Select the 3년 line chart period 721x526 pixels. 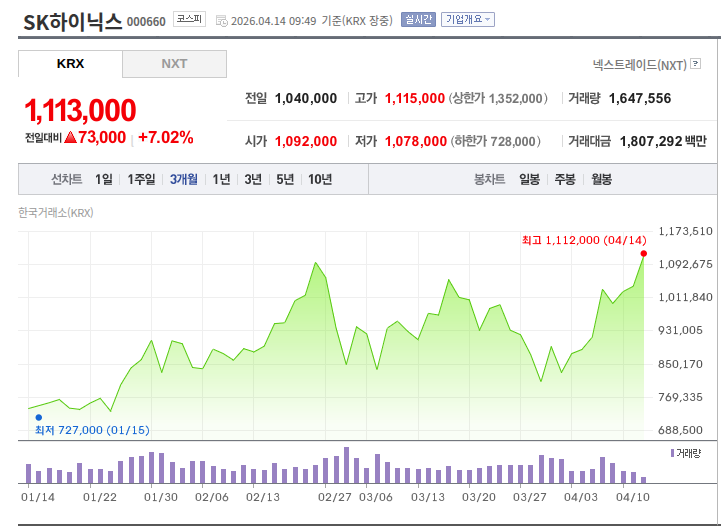(253, 179)
